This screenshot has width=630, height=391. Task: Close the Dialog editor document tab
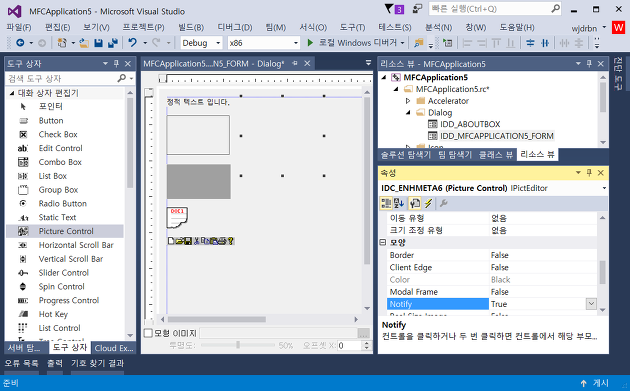point(307,63)
